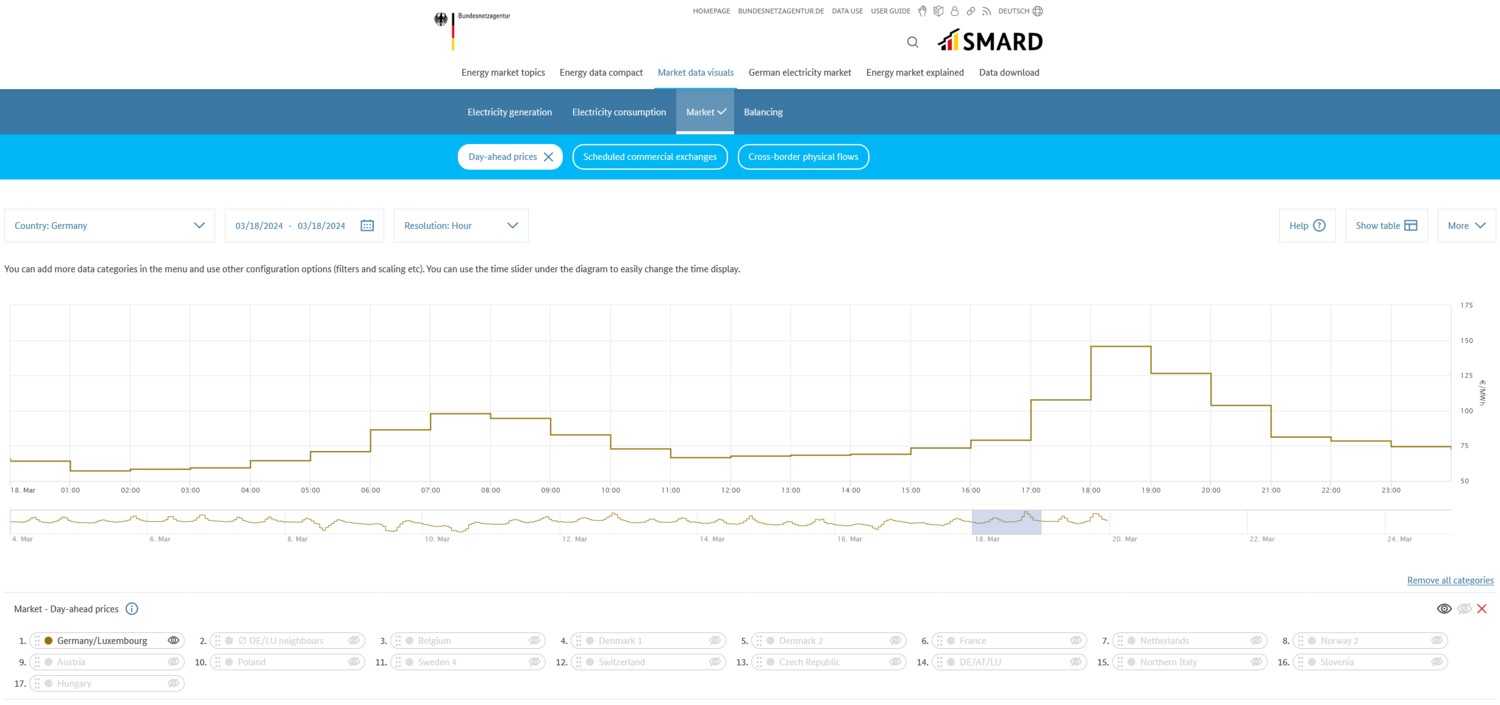Remove Day-ahead prices category with red X
The width and height of the screenshot is (1500, 705).
coord(1482,609)
